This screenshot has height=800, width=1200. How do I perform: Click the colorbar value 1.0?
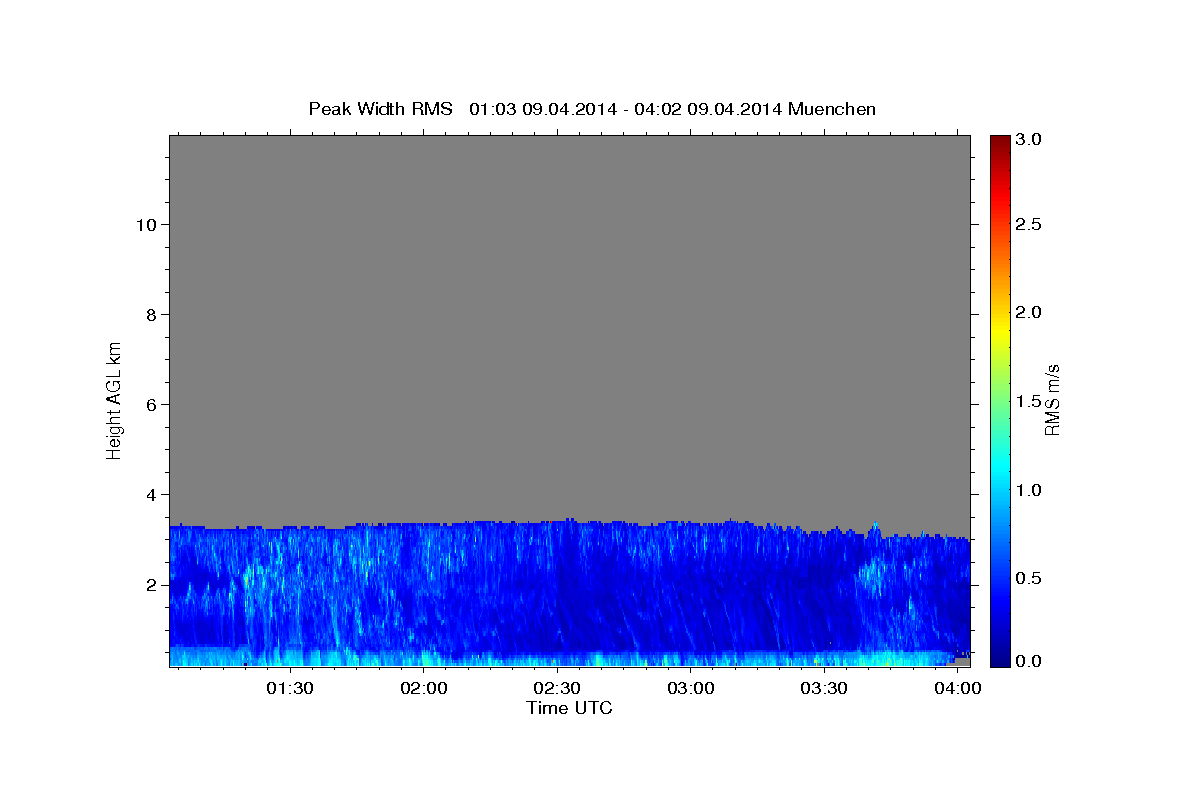[1029, 490]
